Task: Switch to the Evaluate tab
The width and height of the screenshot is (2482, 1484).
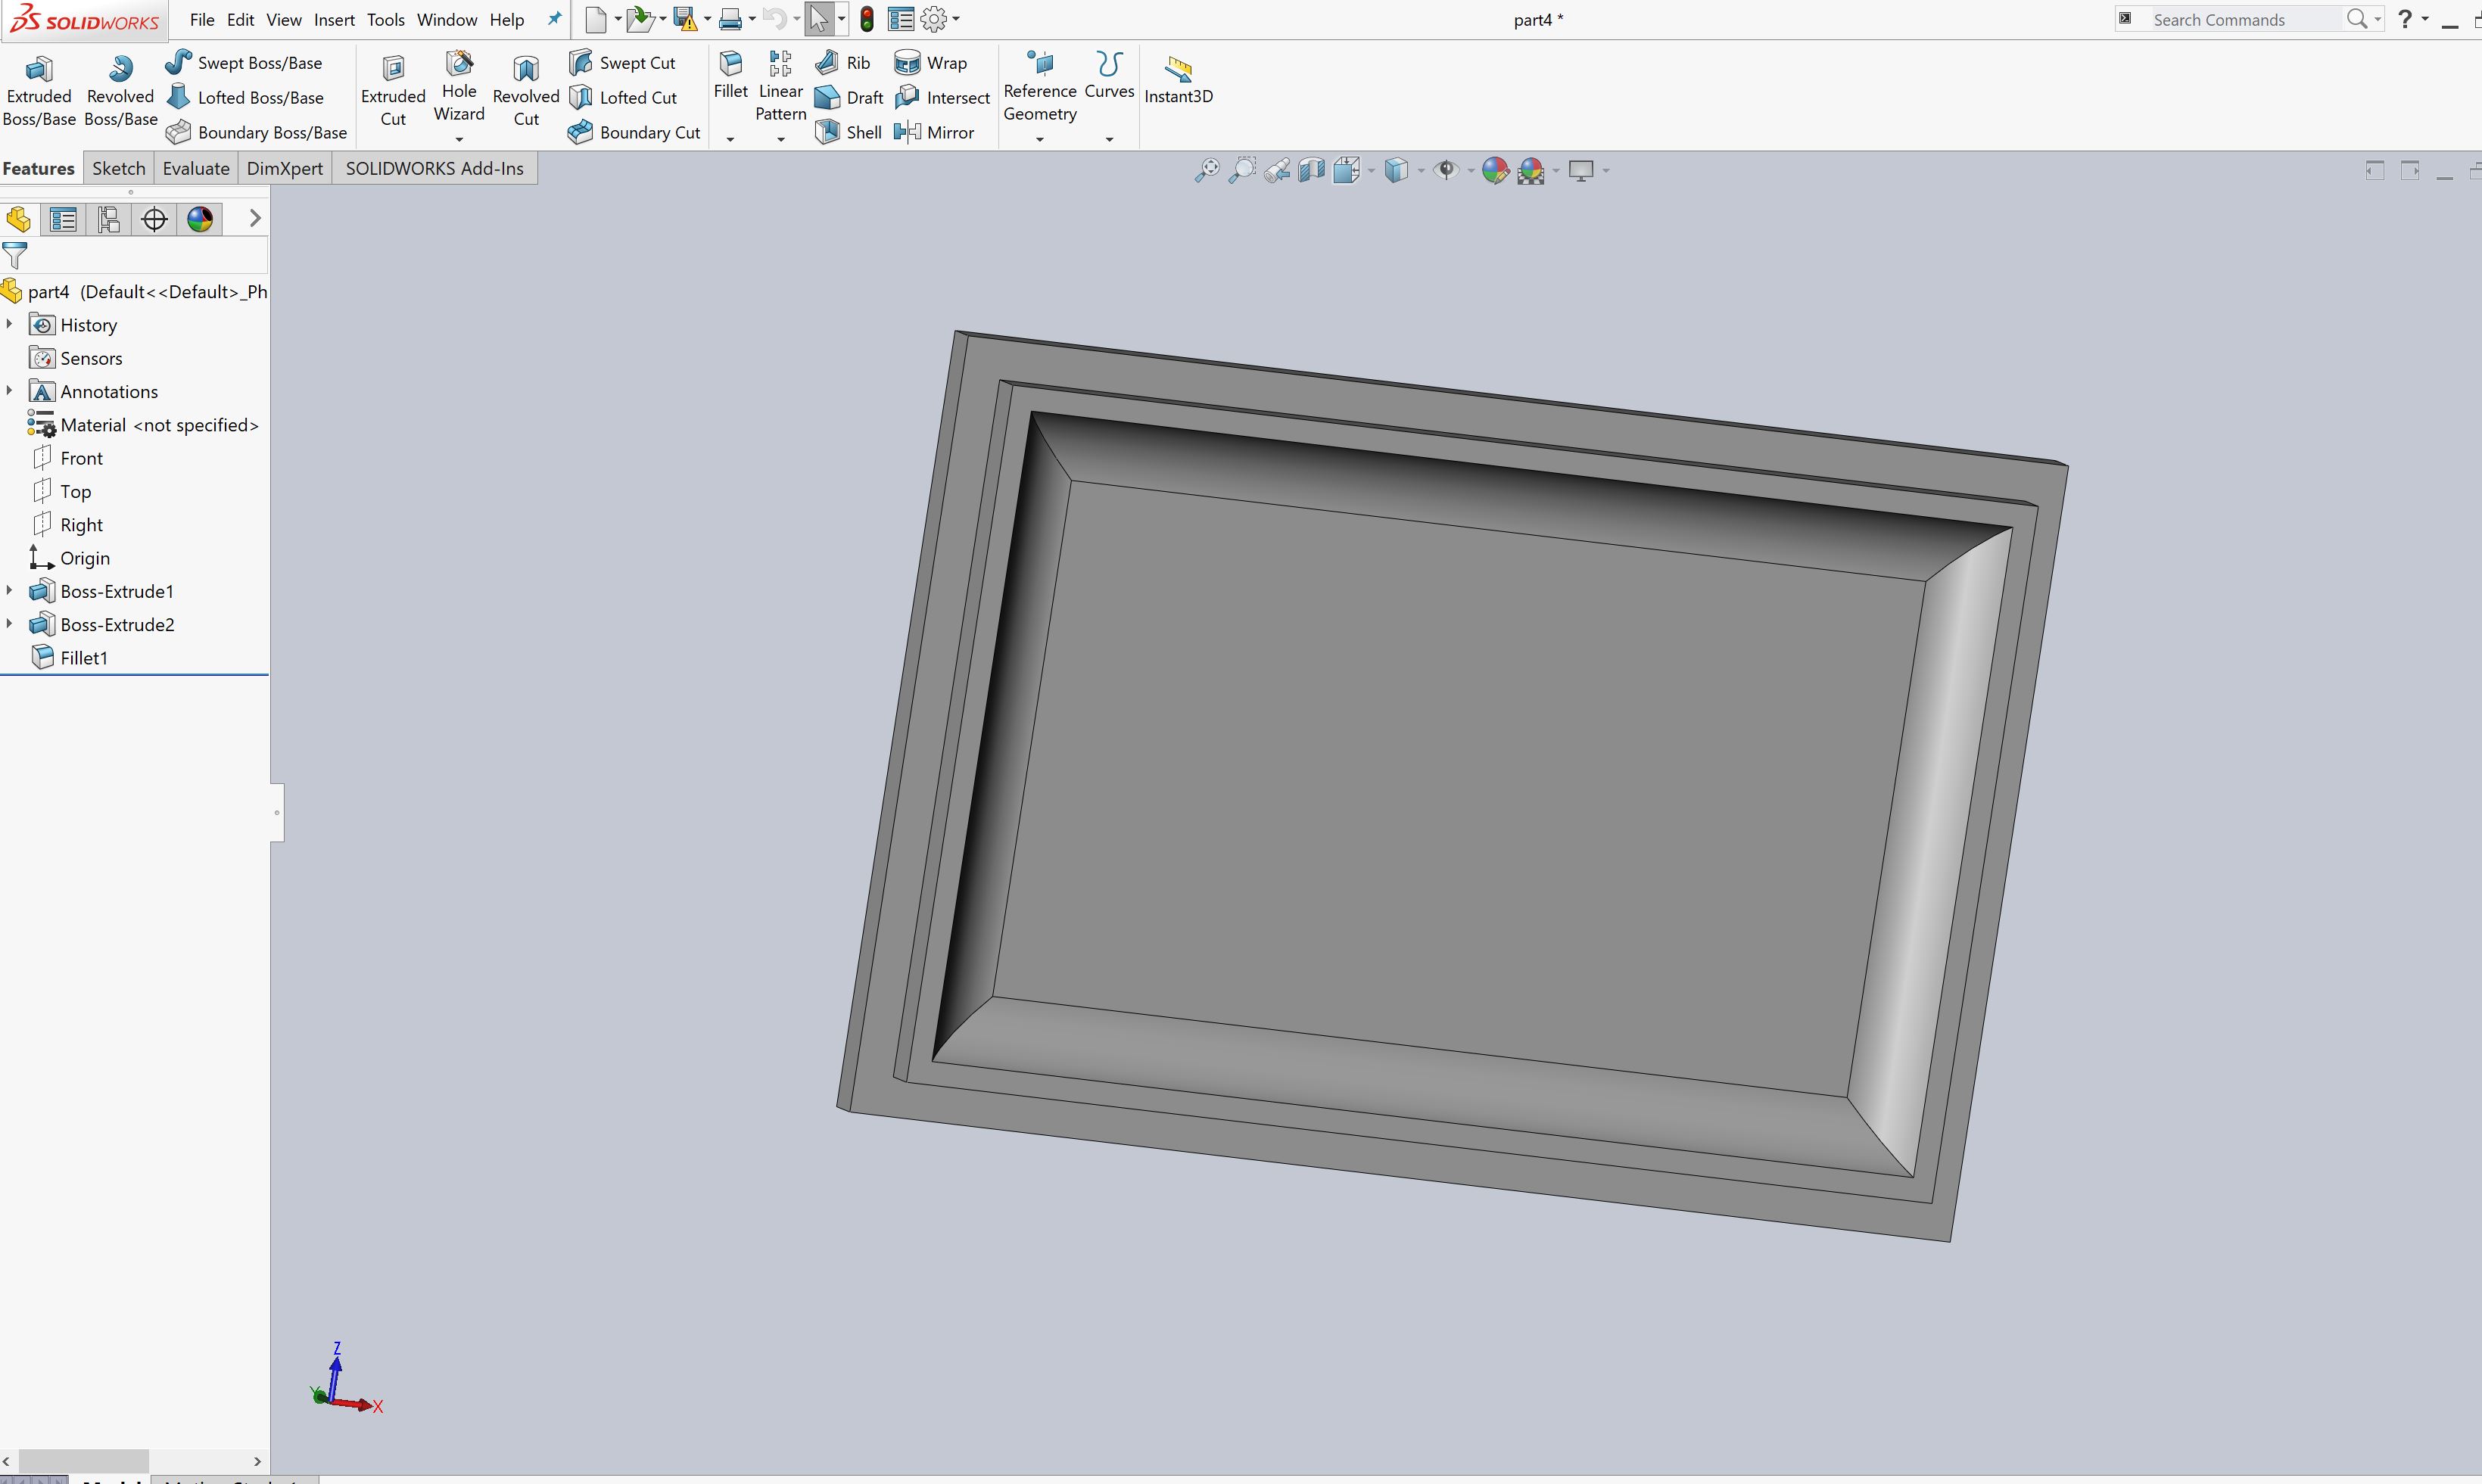Action: tap(196, 168)
